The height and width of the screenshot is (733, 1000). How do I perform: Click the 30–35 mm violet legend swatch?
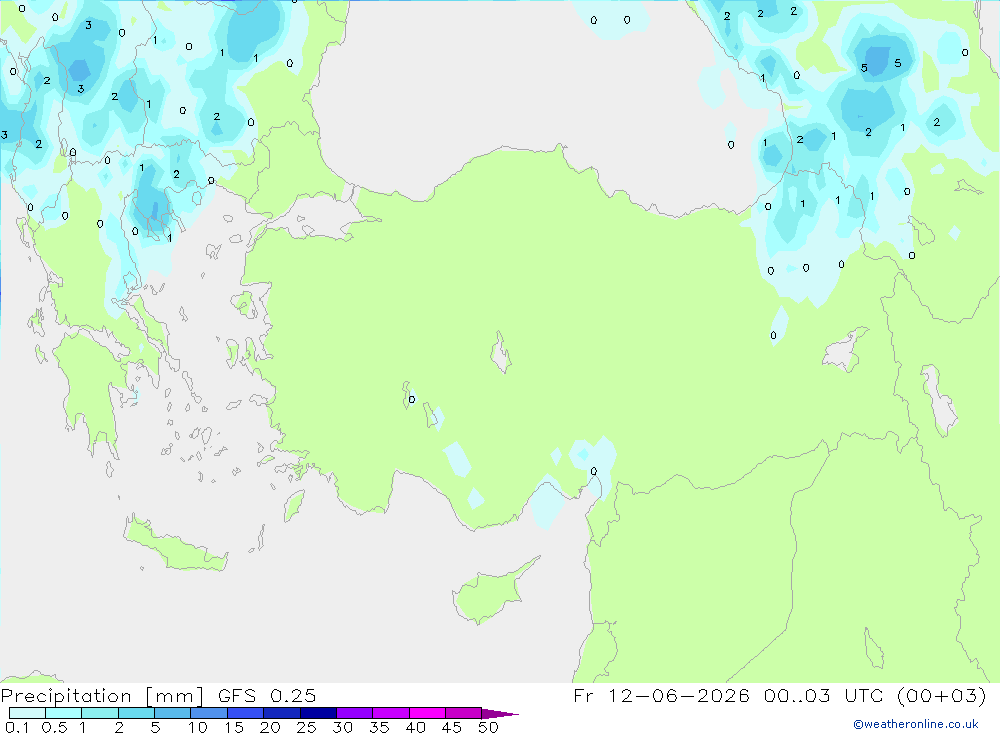(355, 713)
